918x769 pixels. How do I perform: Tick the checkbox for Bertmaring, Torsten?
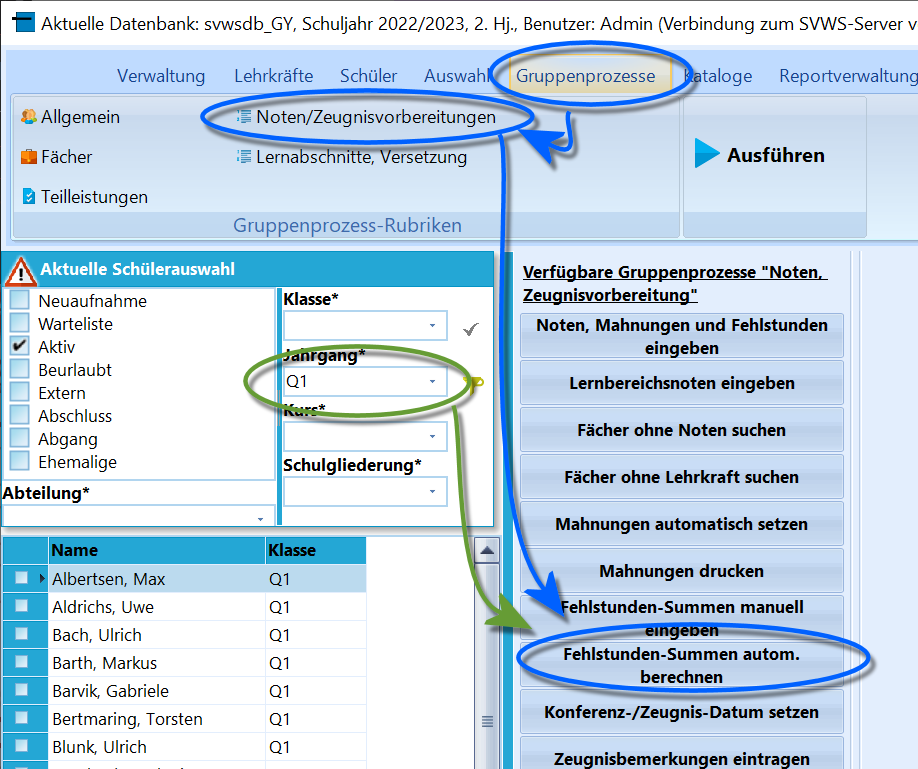pyautogui.click(x=22, y=718)
